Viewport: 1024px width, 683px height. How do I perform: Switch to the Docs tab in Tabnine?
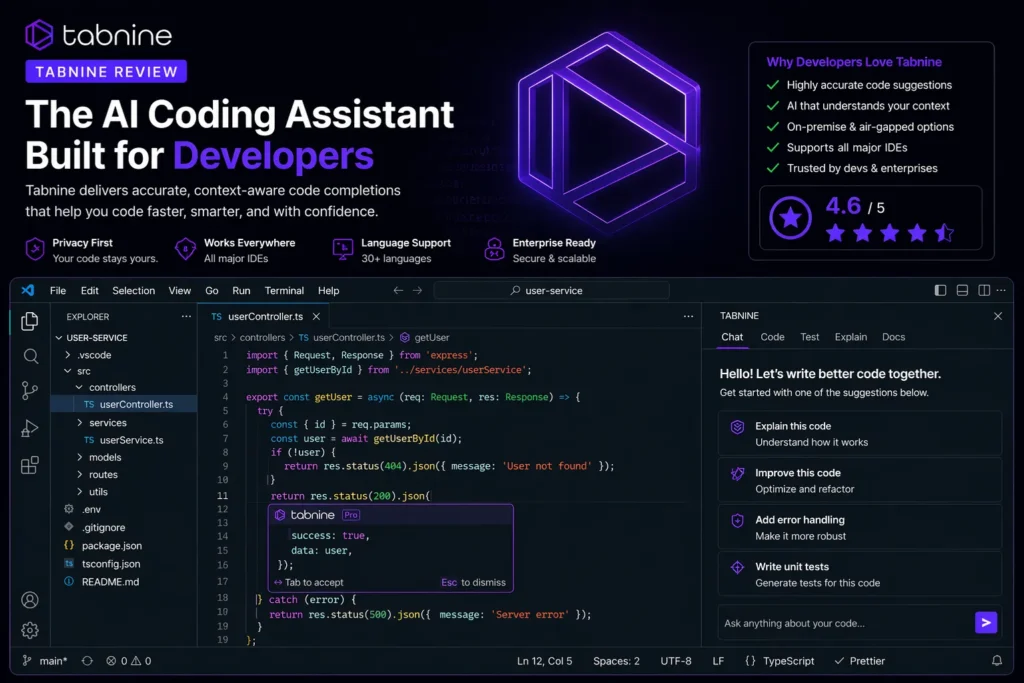pyautogui.click(x=893, y=337)
